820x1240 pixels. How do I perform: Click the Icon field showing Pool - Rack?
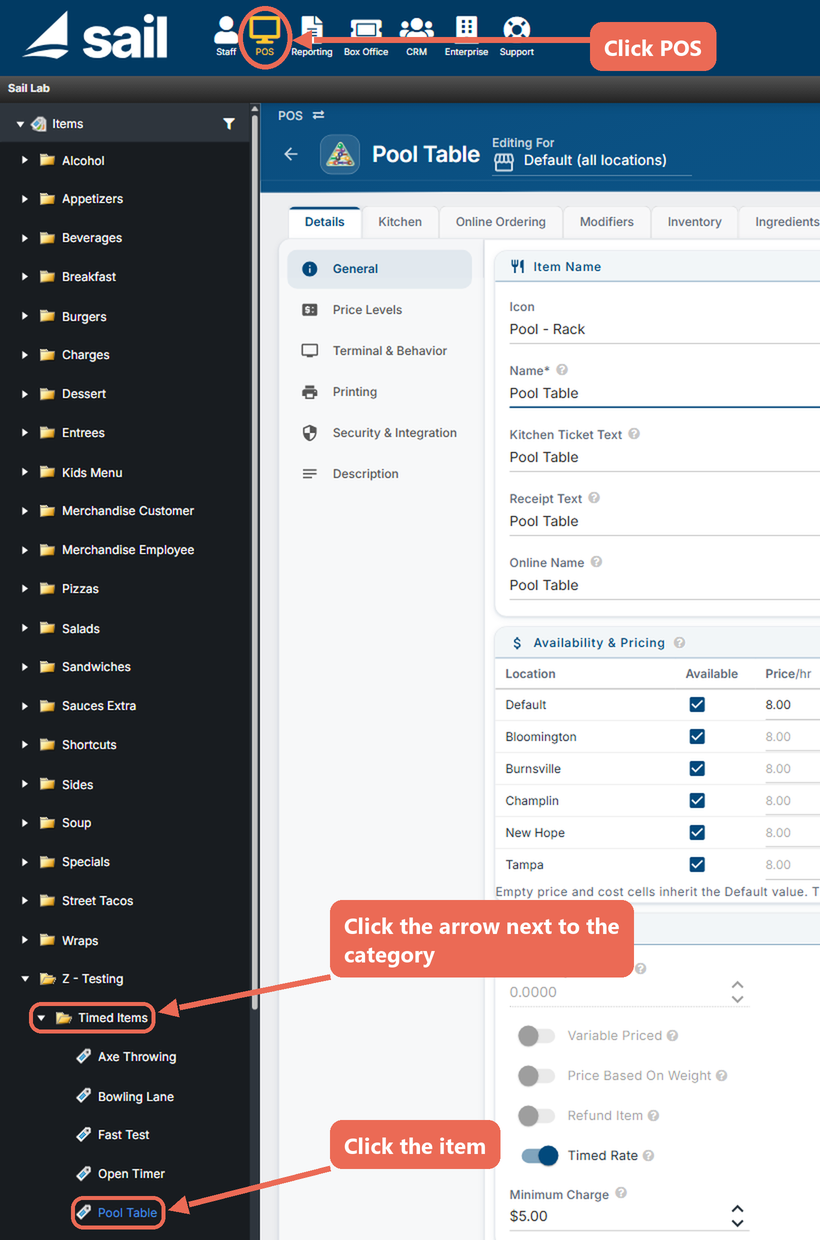pyautogui.click(x=664, y=330)
